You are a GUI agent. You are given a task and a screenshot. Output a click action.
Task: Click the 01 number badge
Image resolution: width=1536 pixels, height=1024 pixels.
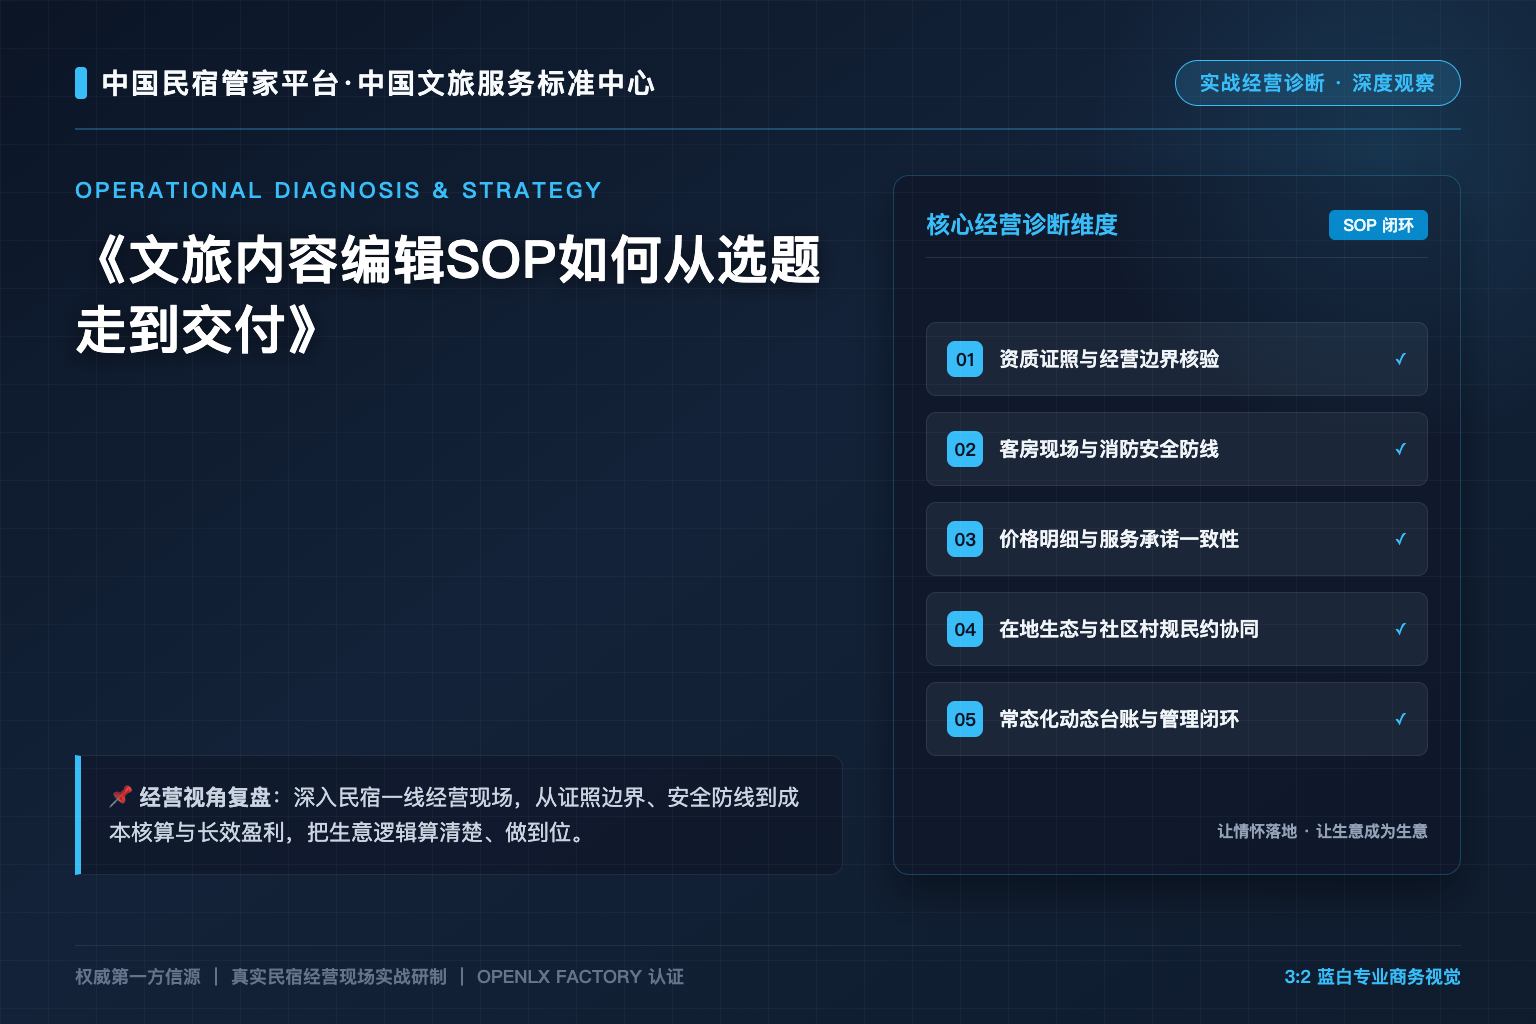click(x=965, y=359)
